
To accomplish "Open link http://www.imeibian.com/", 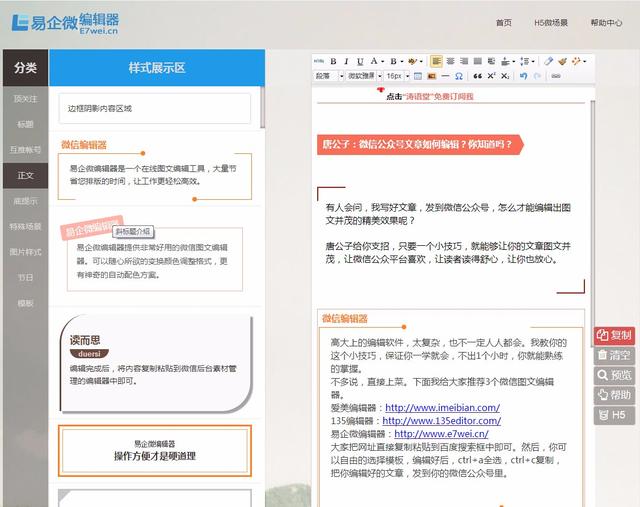I will (442, 407).
